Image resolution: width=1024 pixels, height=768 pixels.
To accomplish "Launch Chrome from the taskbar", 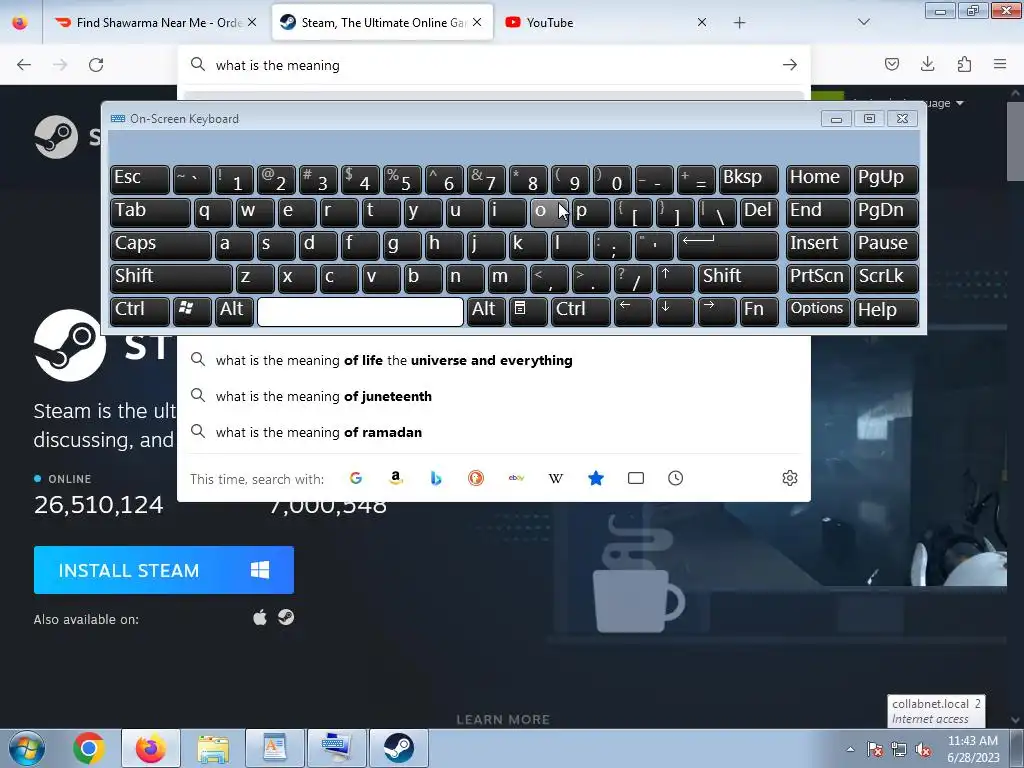I will click(89, 748).
